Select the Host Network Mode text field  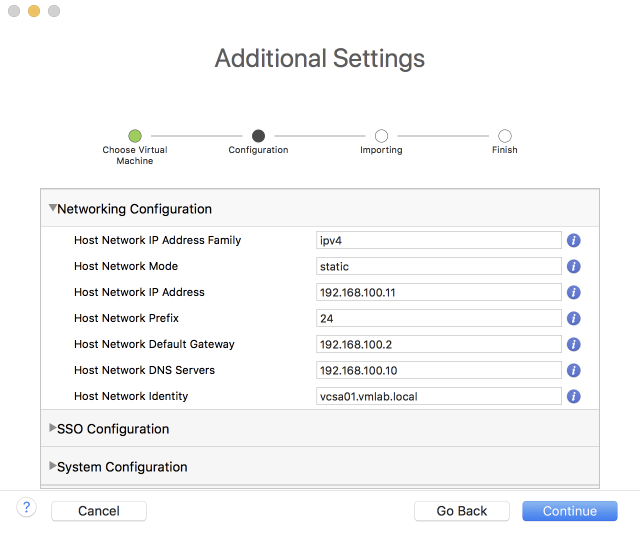(x=438, y=266)
